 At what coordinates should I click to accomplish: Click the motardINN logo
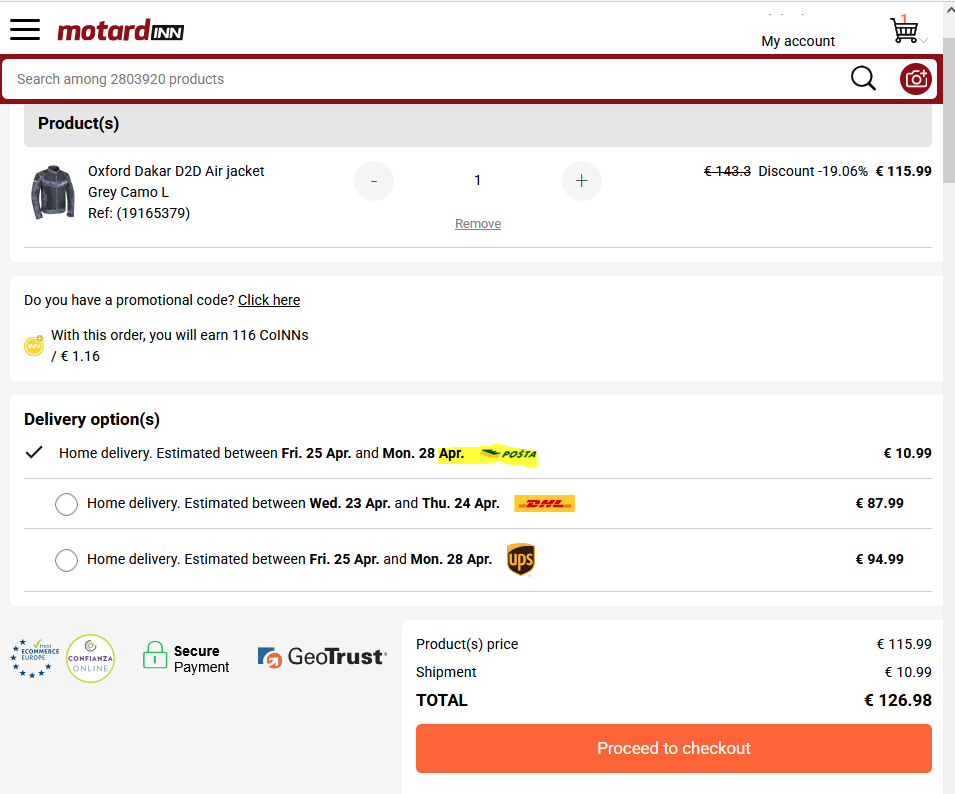(x=120, y=31)
